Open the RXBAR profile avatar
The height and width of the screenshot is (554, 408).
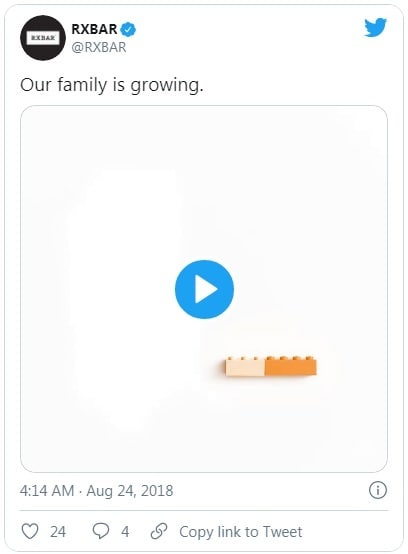pos(43,38)
